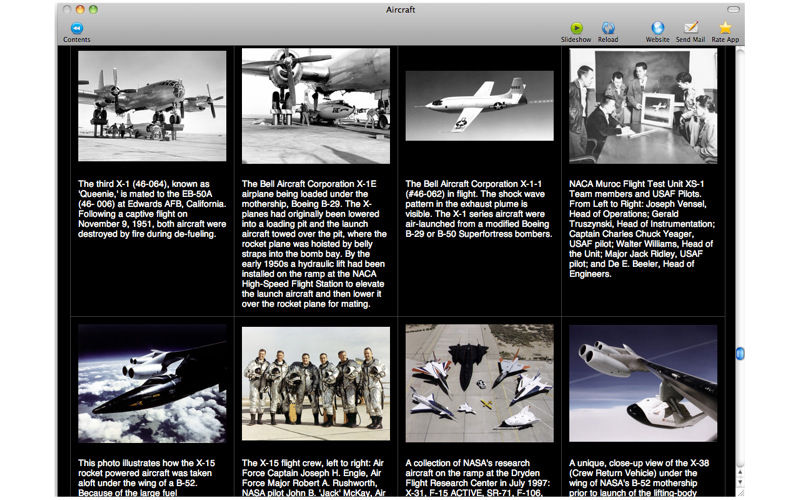This screenshot has height=500, width=800.
Task: Open the X-1E being loaded under B-29 photo
Action: (316, 106)
